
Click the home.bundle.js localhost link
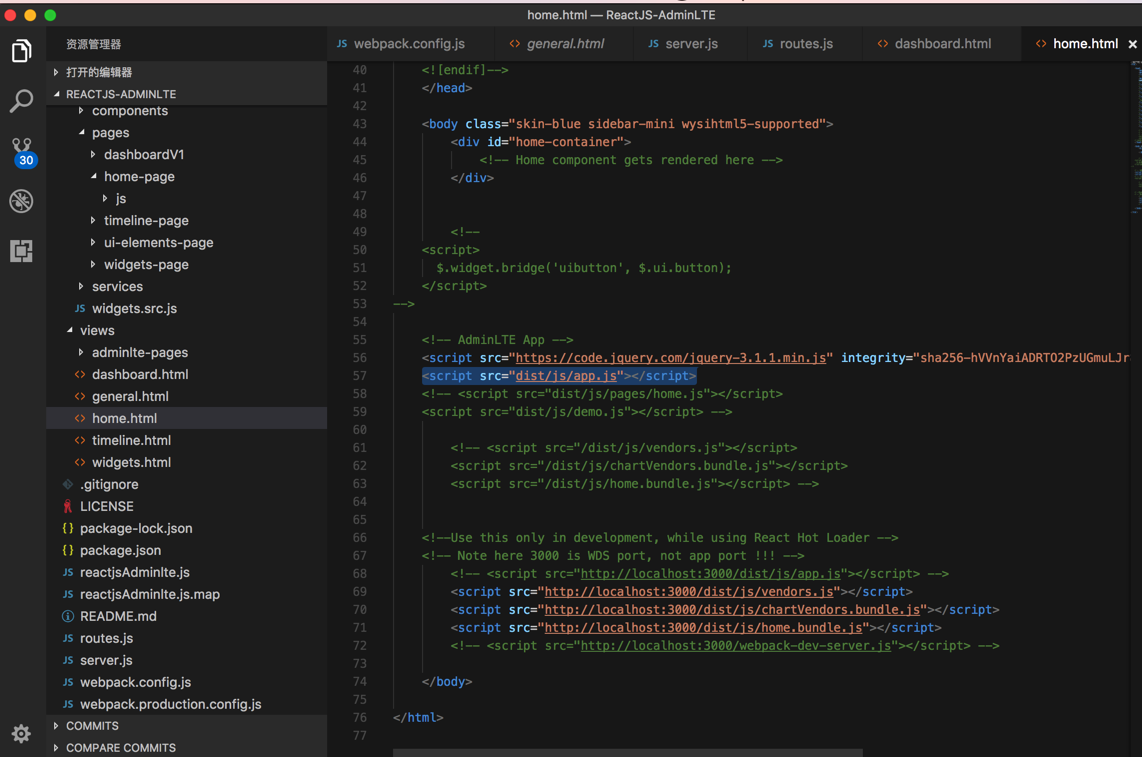tap(703, 628)
